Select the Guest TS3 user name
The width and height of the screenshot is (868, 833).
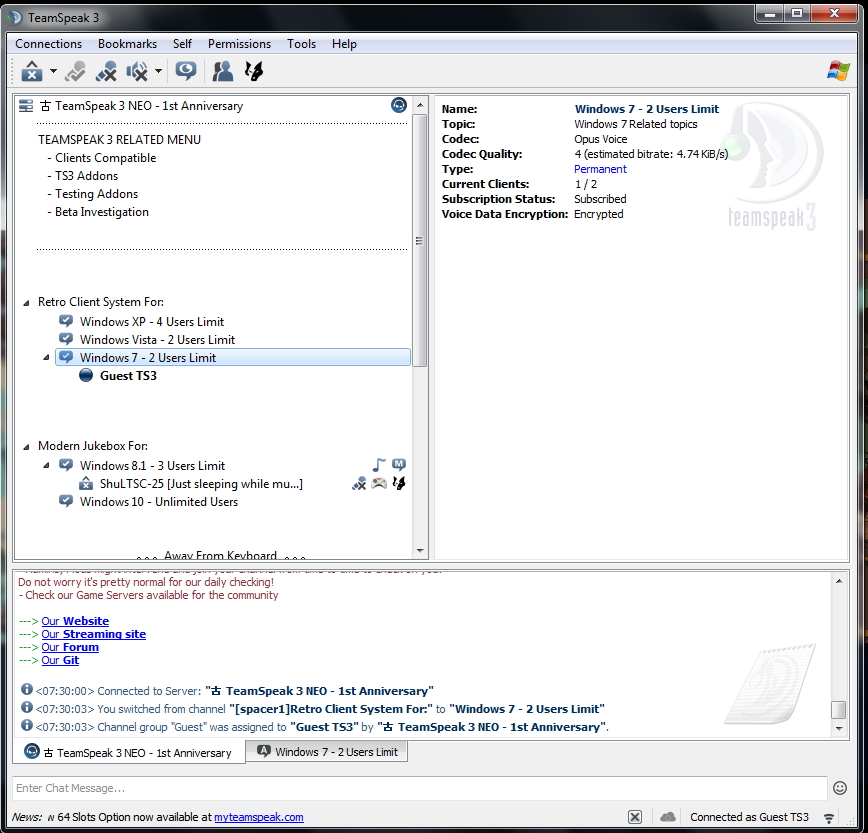tap(128, 376)
